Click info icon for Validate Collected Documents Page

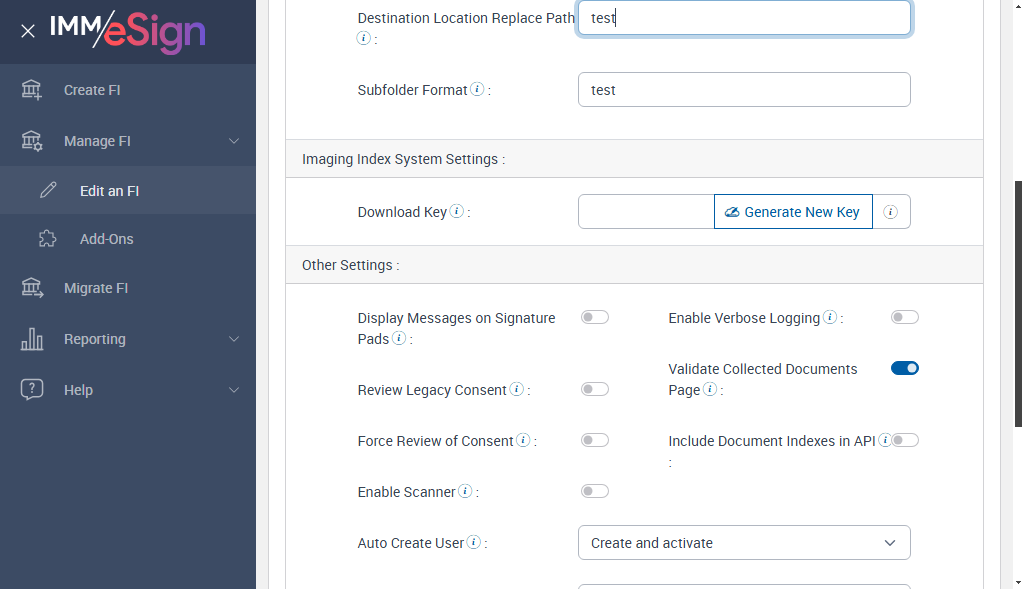(x=710, y=389)
